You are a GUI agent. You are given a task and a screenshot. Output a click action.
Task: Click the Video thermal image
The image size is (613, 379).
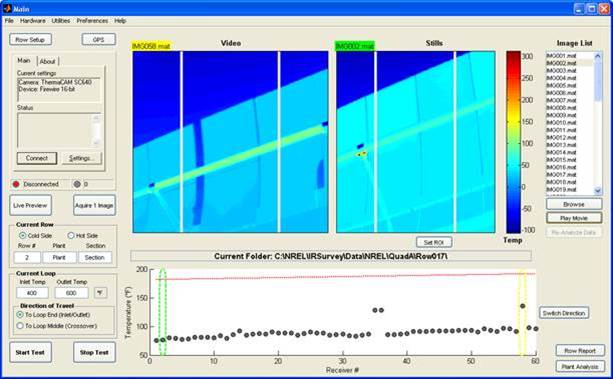pyautogui.click(x=231, y=142)
